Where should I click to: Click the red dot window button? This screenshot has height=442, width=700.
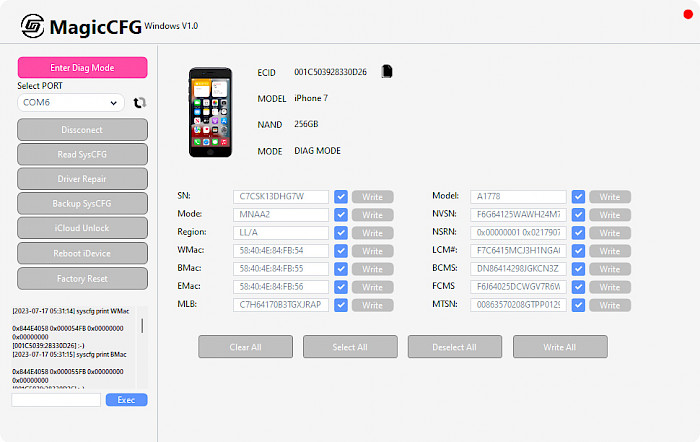point(688,14)
